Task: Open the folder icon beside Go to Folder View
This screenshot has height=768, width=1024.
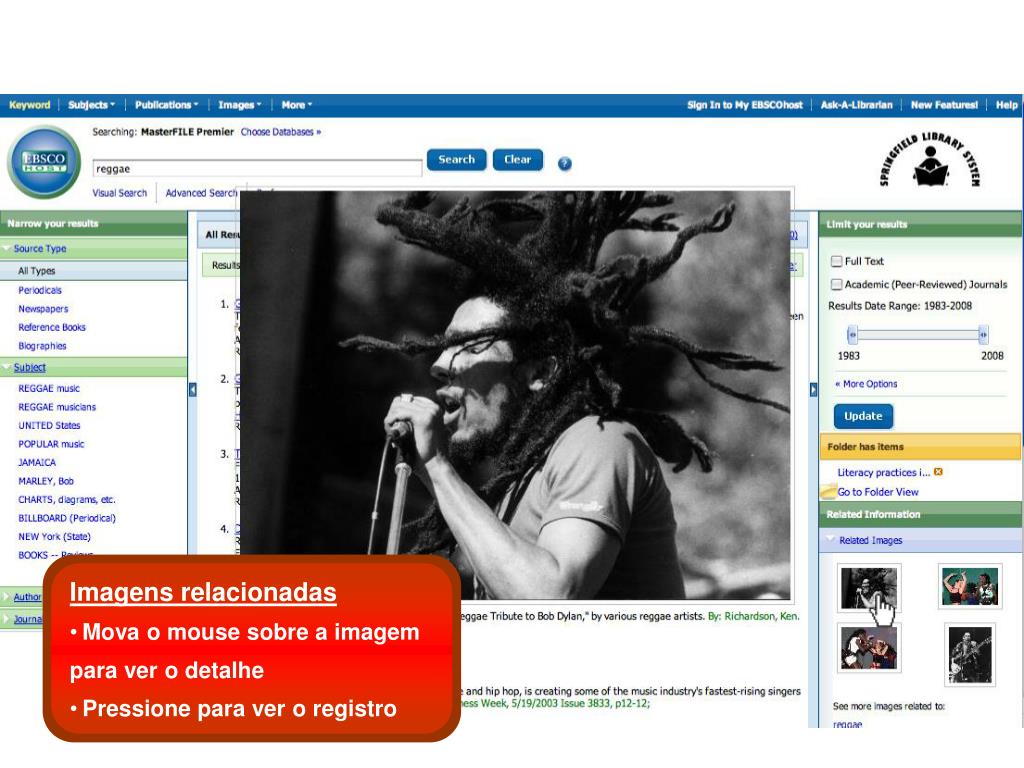Action: point(828,491)
